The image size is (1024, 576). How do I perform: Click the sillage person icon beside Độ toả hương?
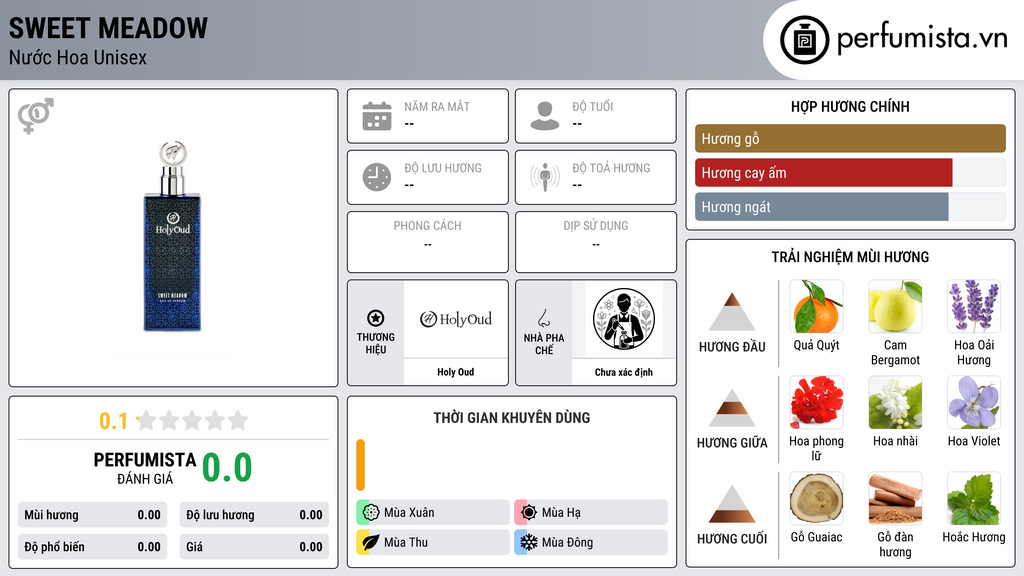click(x=545, y=177)
